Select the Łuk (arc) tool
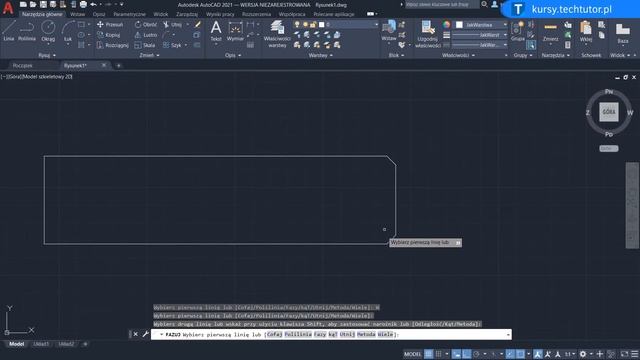640x360 pixels. 68,31
